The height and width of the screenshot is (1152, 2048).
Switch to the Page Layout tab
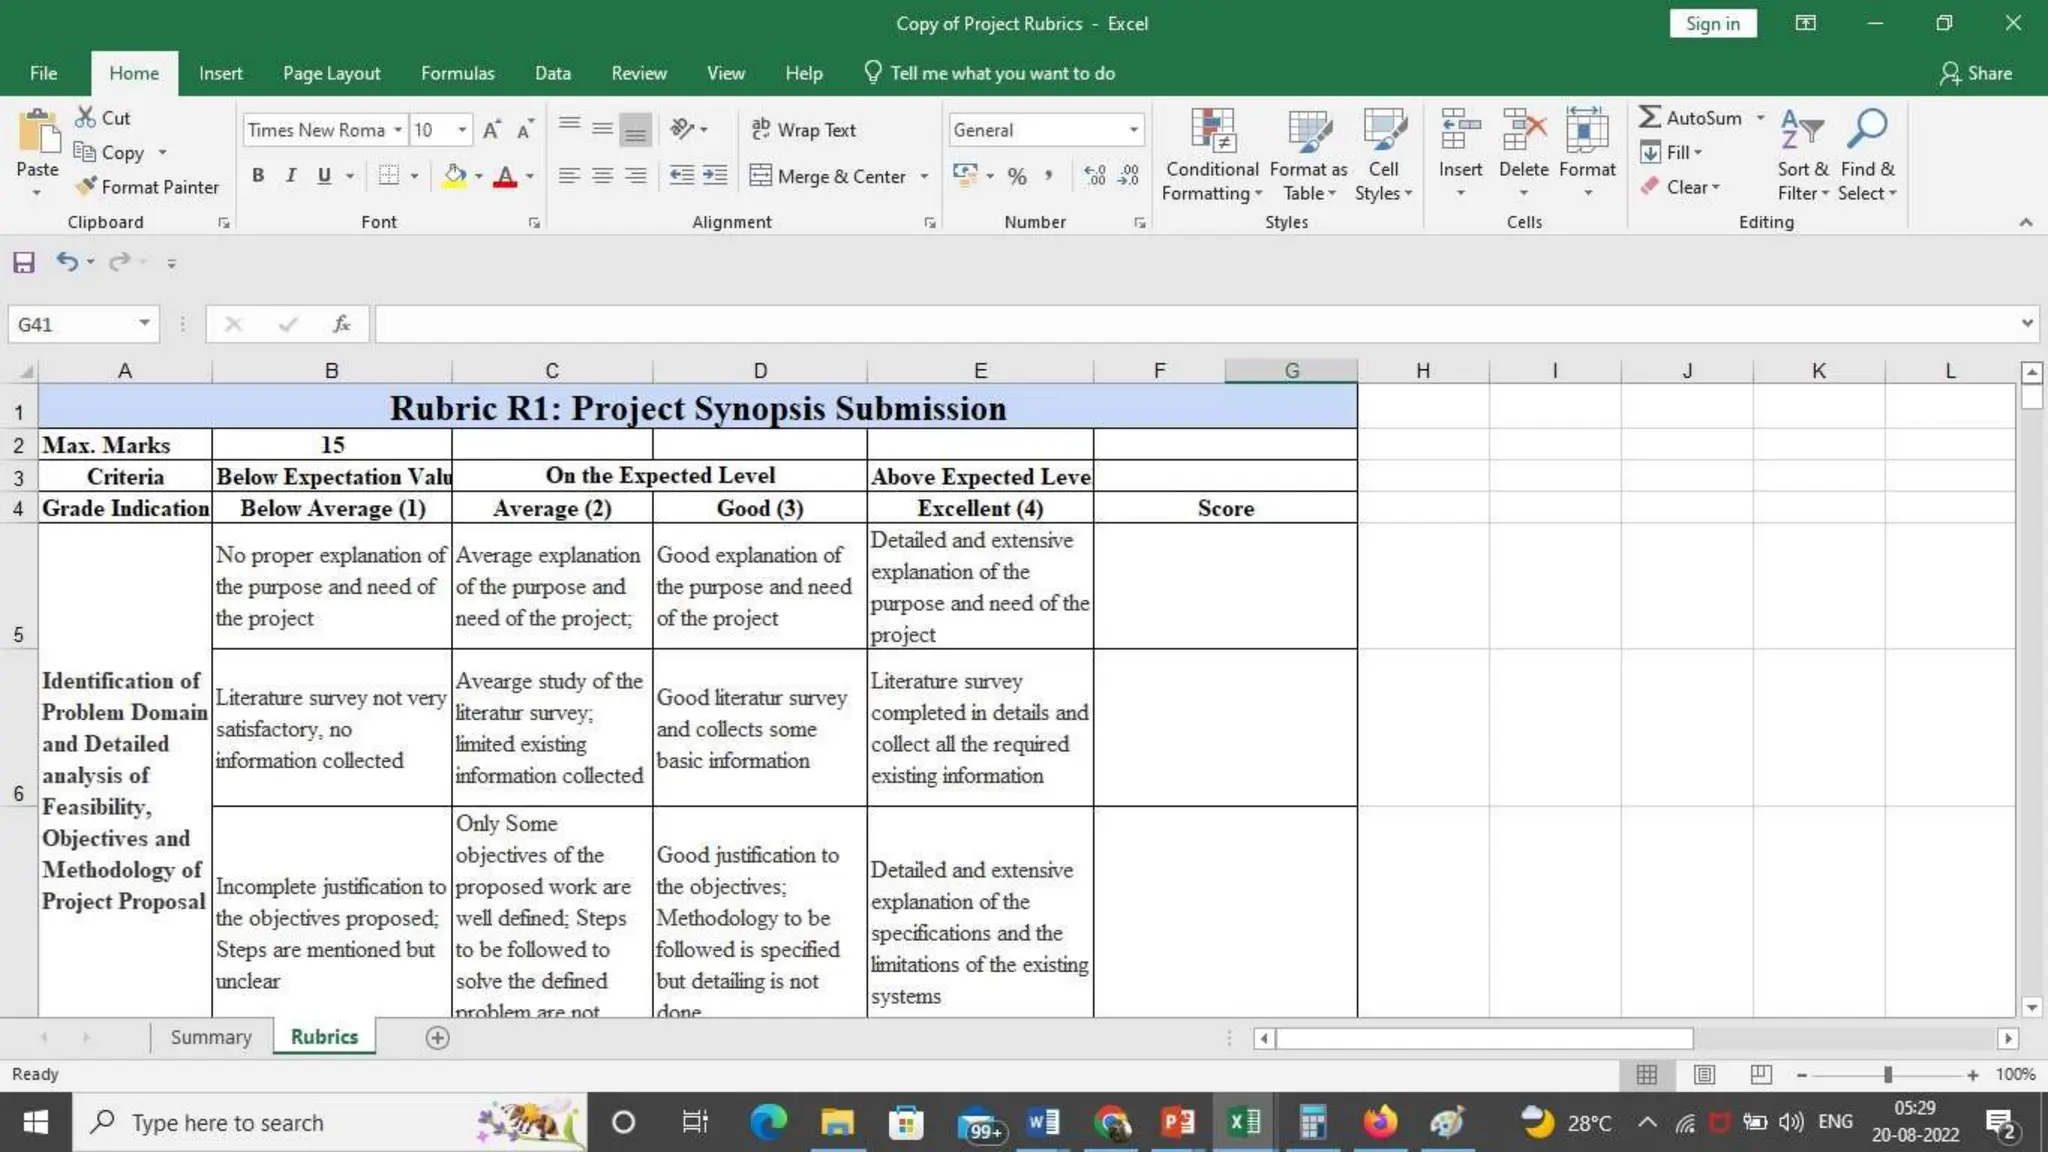pyautogui.click(x=331, y=73)
